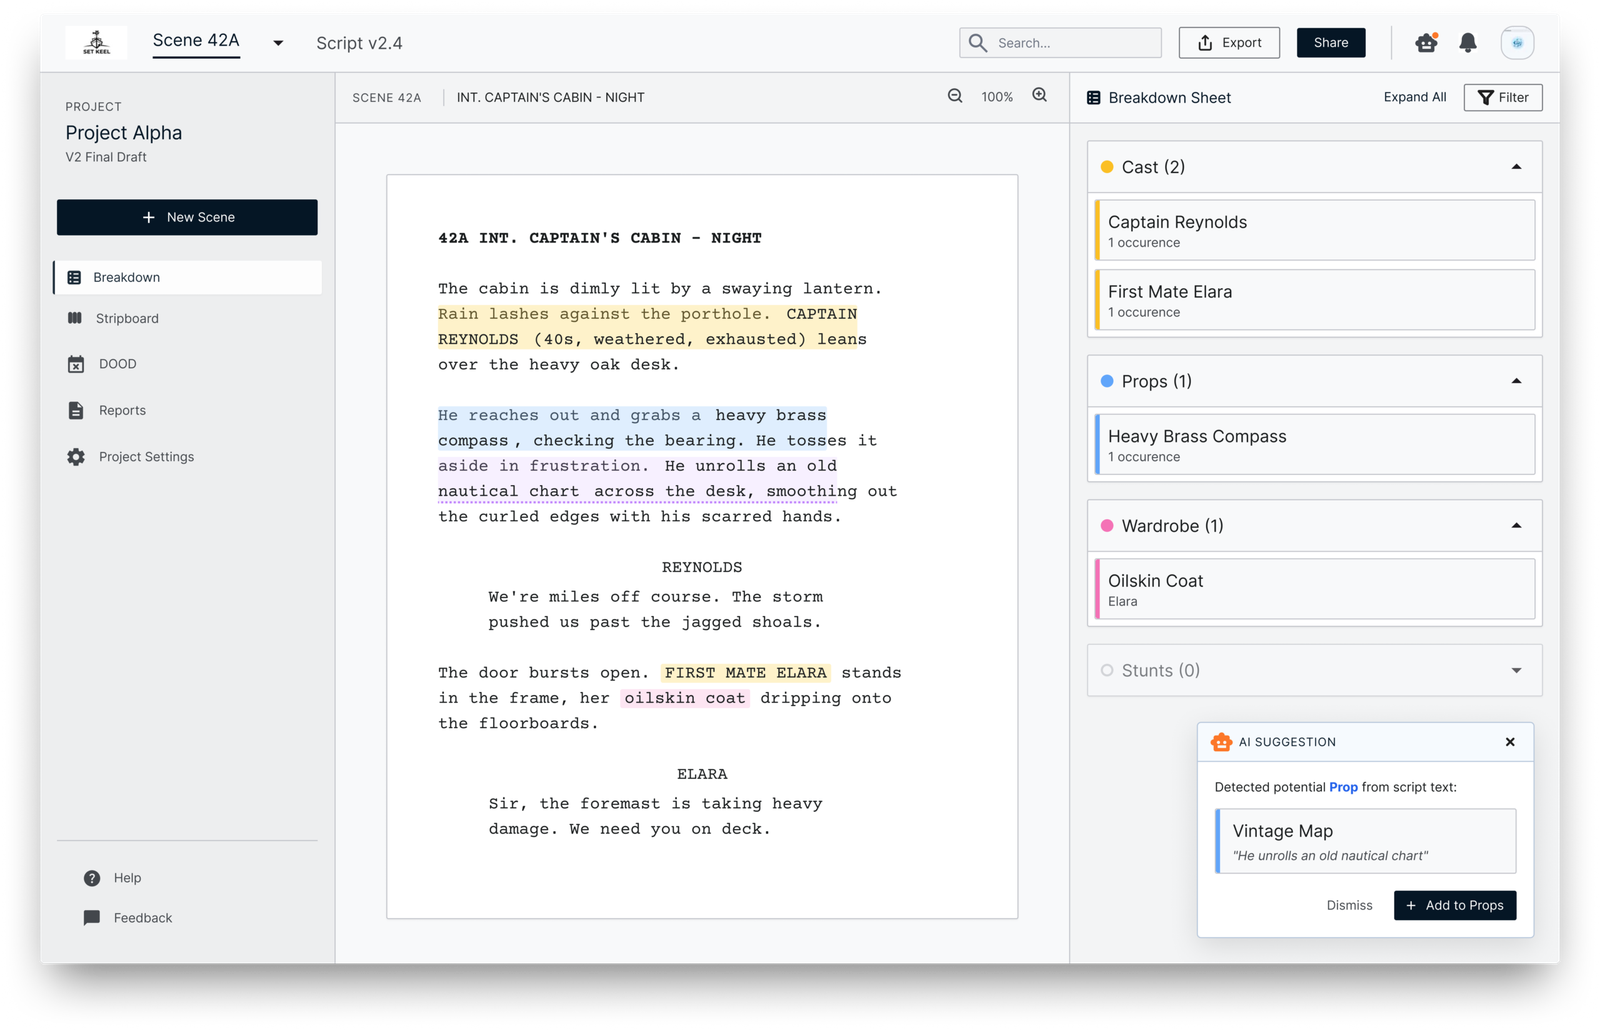1600x1030 pixels.
Task: Select the First Mate Elara cast card
Action: [1315, 300]
